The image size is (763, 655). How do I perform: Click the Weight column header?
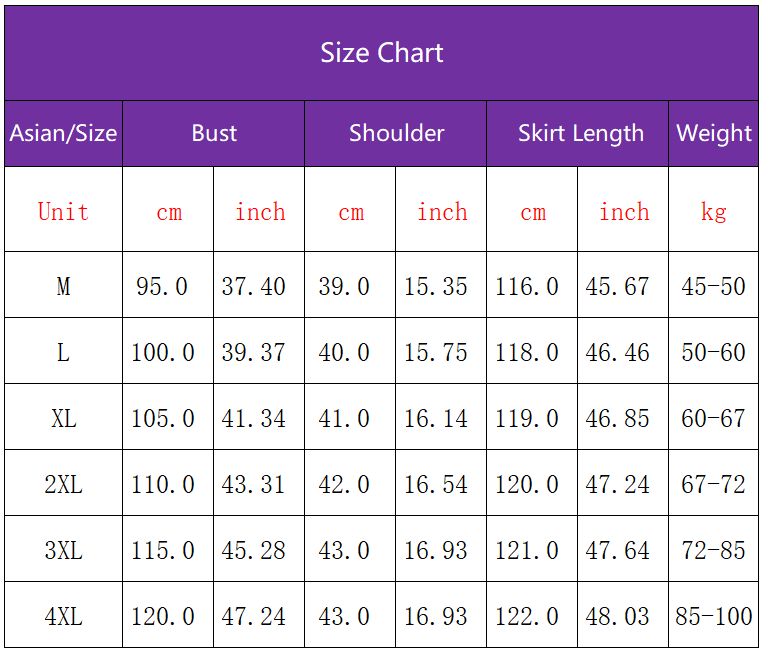[713, 133]
